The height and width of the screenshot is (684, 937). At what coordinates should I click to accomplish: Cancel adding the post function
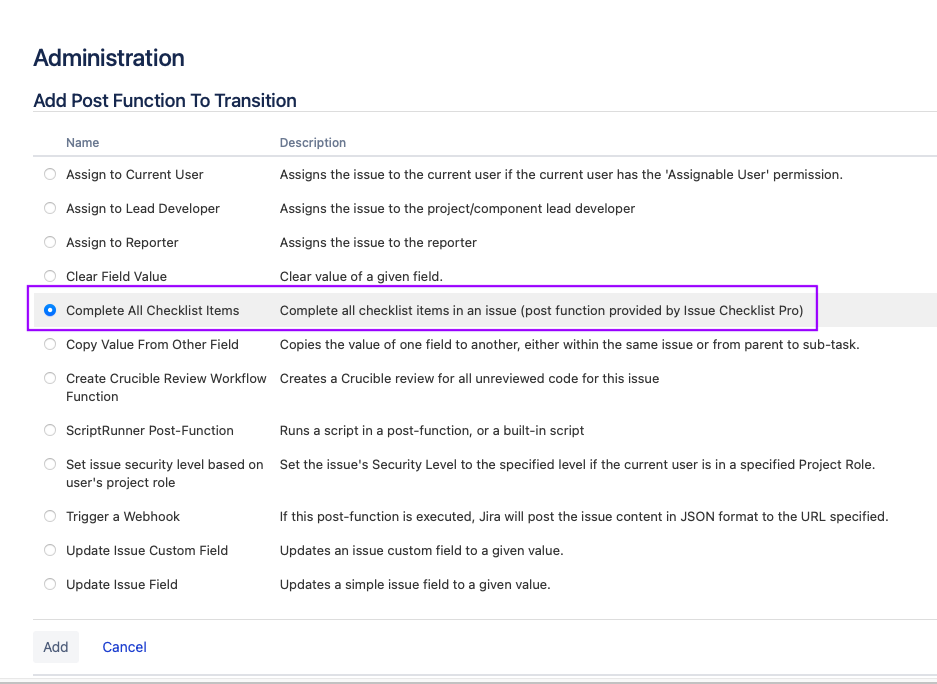pyautogui.click(x=124, y=647)
